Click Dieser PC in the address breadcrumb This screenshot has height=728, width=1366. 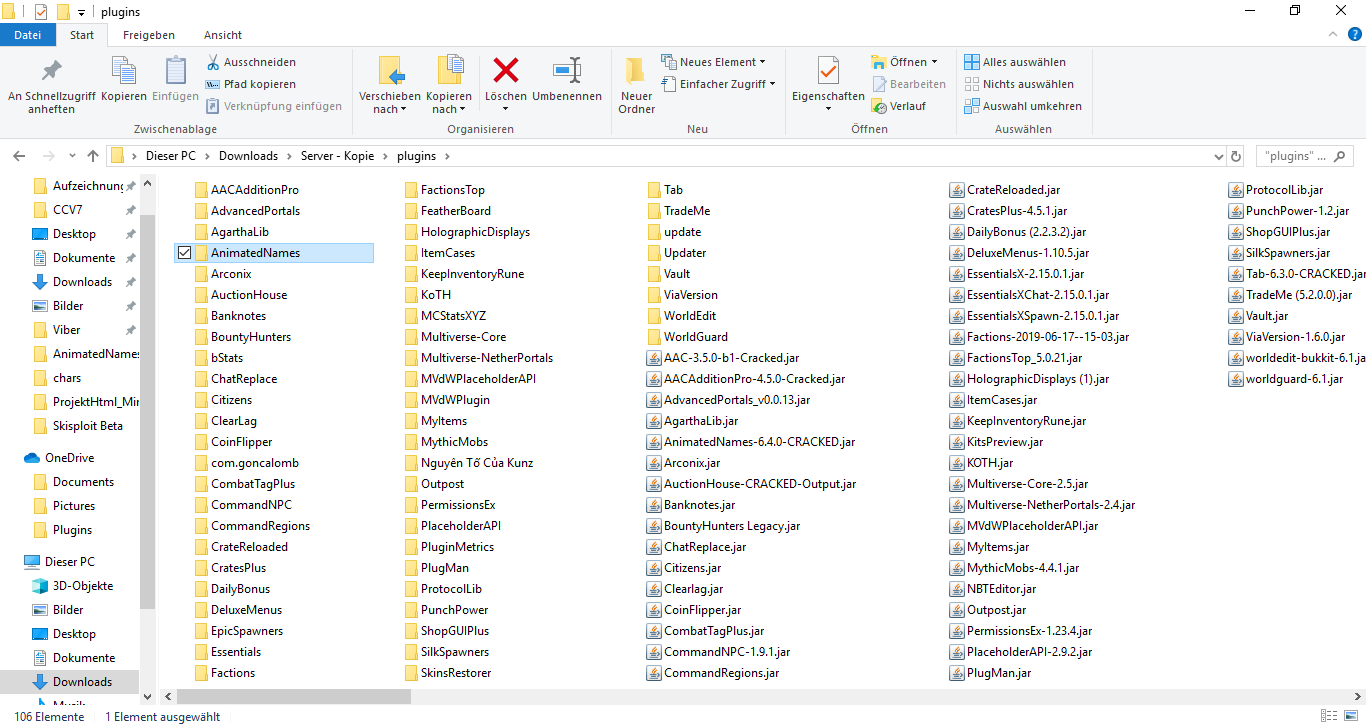click(x=170, y=156)
